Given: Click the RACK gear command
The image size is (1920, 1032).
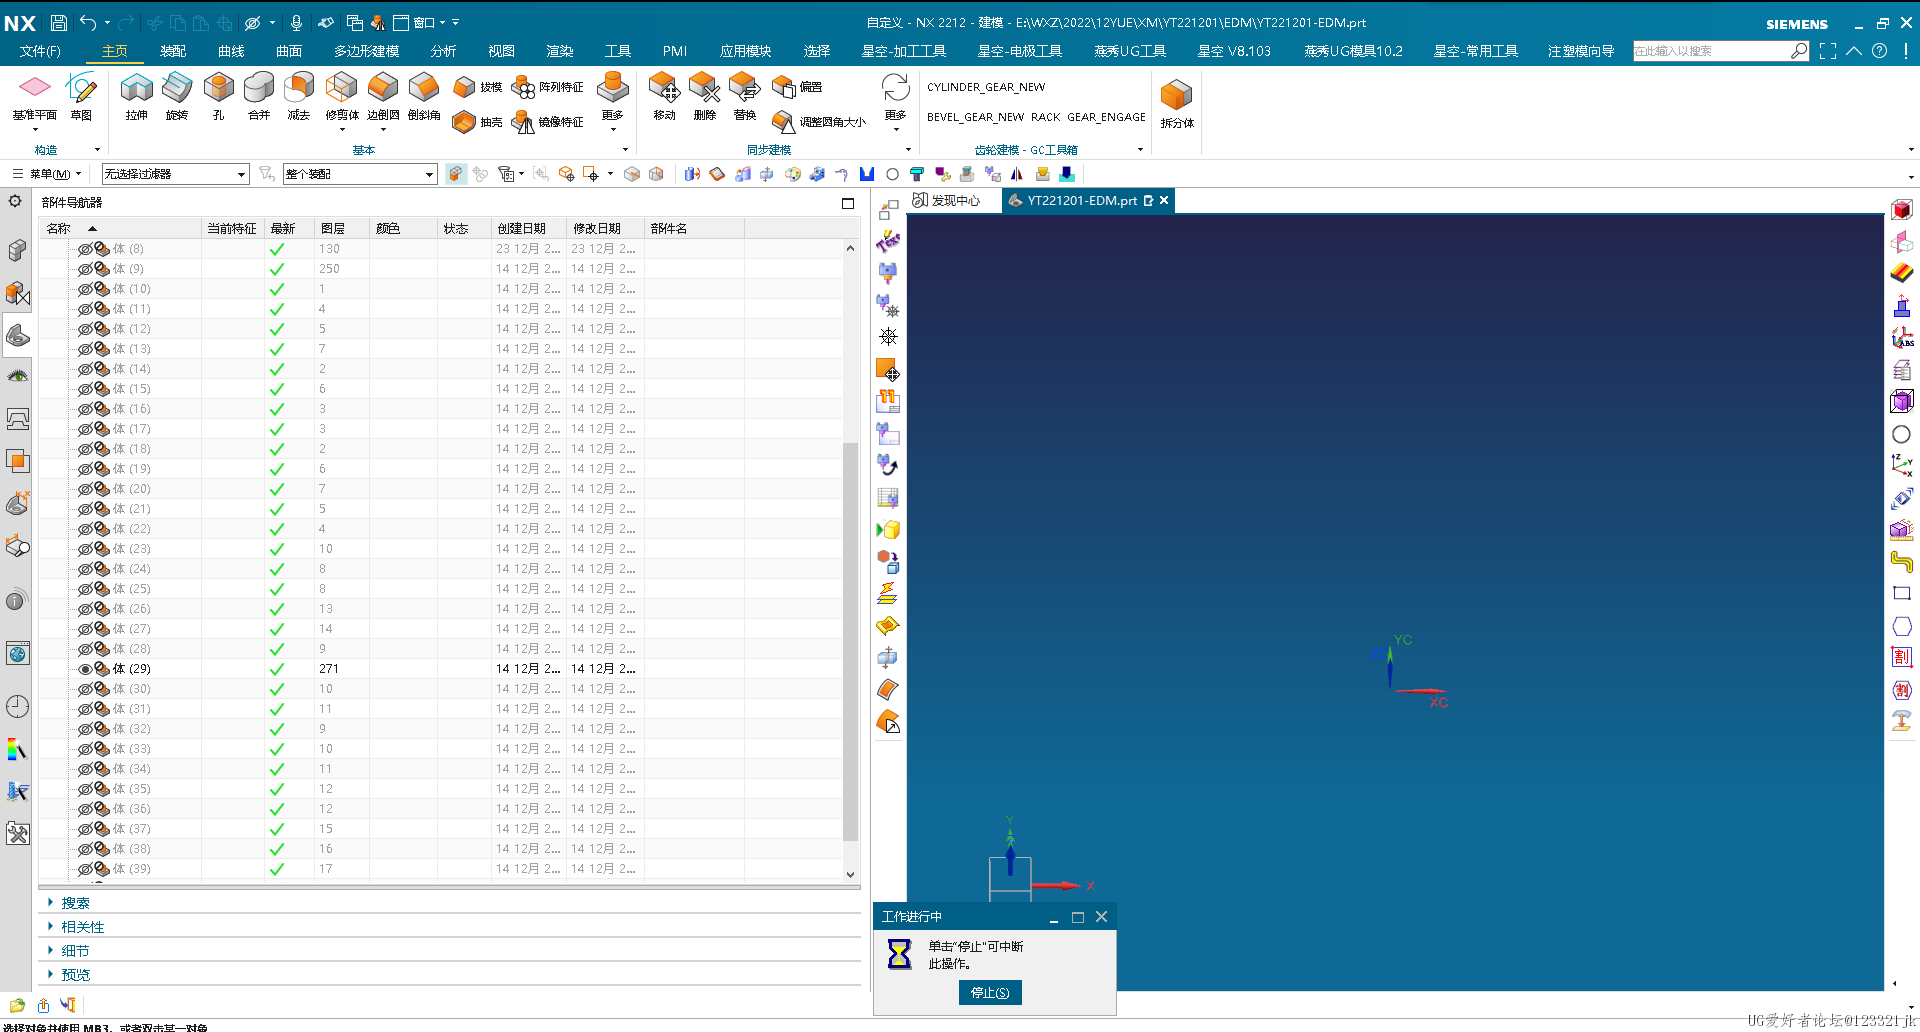Looking at the screenshot, I should point(1045,117).
